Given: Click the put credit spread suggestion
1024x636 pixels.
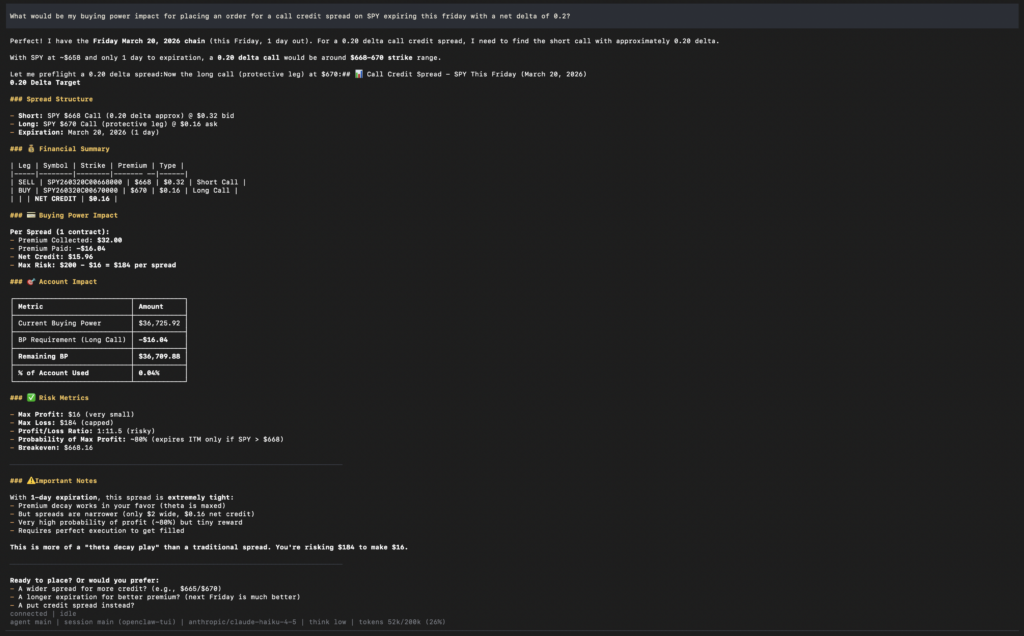Looking at the screenshot, I should click(70, 605).
